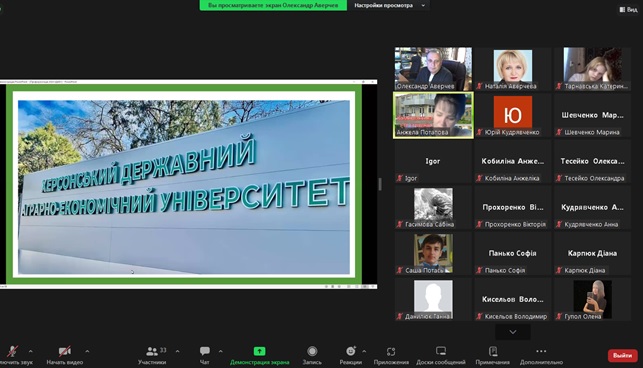Select Гупол Олена video tile
Image resolution: width=643 pixels, height=368 pixels.
point(592,299)
